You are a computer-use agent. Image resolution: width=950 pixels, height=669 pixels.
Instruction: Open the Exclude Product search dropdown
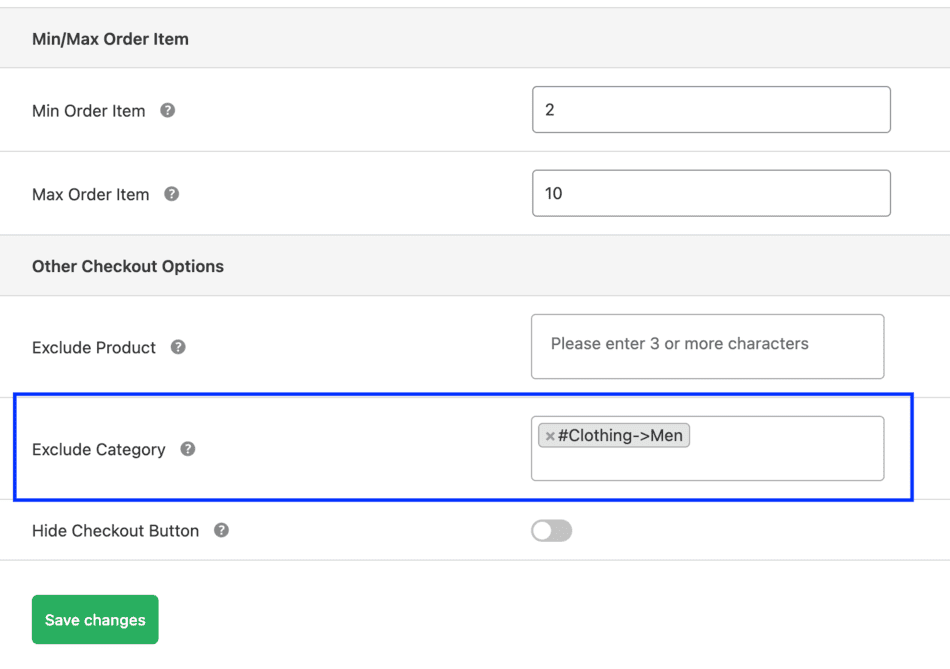click(x=707, y=346)
